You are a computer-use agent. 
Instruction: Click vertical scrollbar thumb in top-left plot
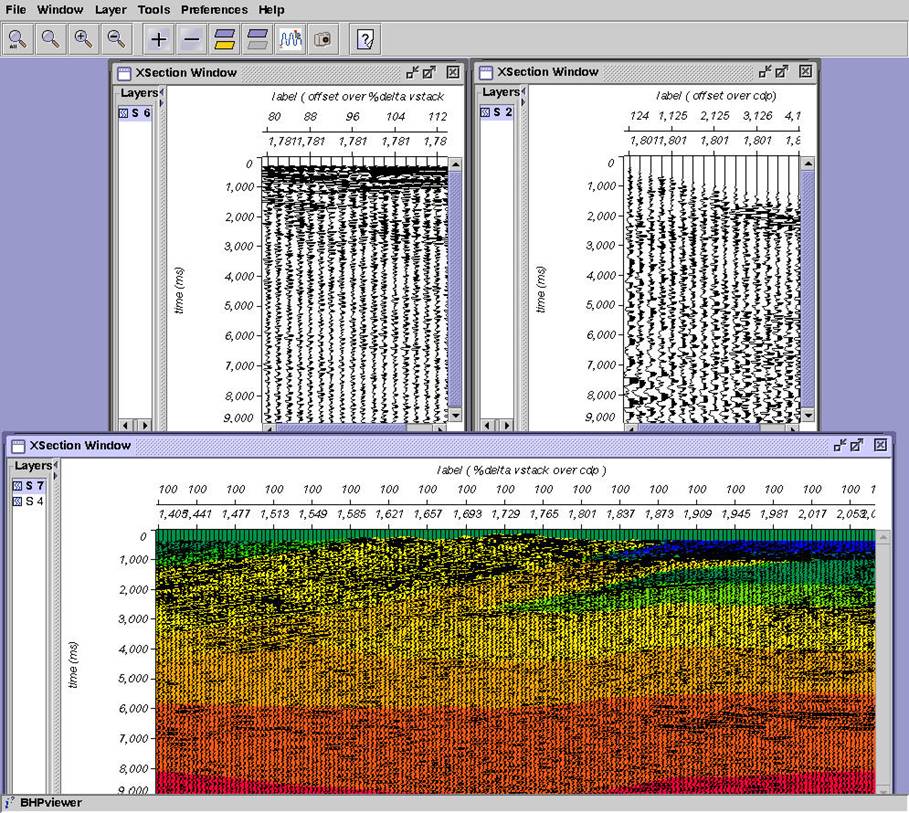(x=455, y=288)
